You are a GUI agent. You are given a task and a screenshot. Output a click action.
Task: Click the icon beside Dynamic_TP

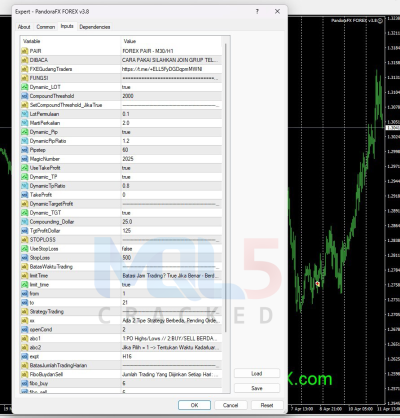tap(25, 177)
